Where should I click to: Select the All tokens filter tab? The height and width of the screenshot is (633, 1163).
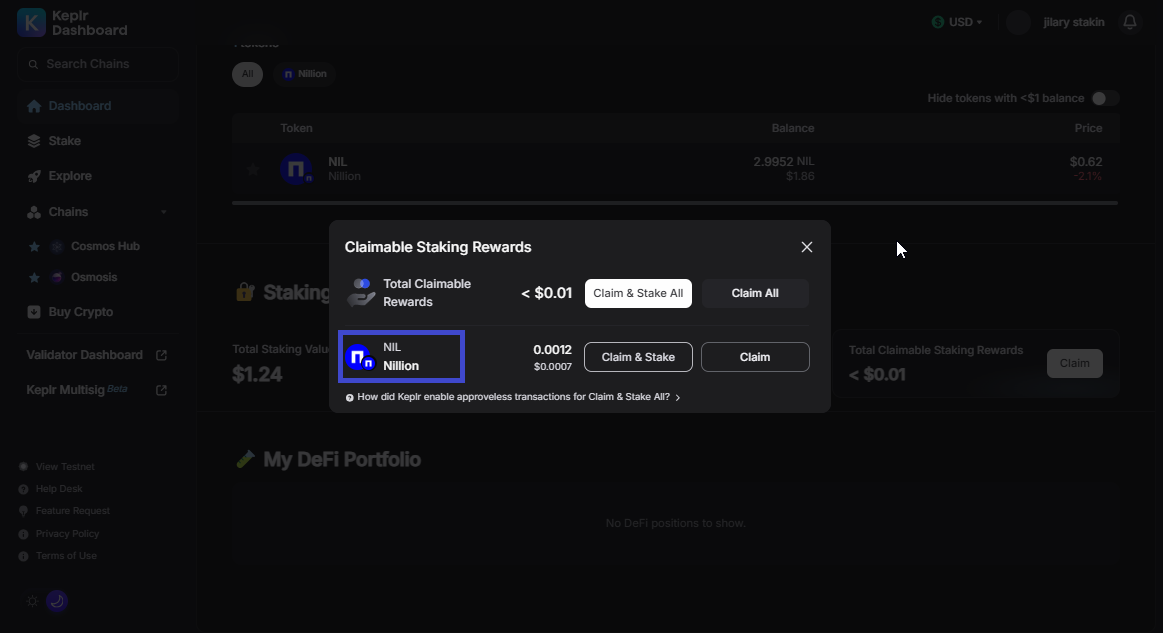(247, 73)
